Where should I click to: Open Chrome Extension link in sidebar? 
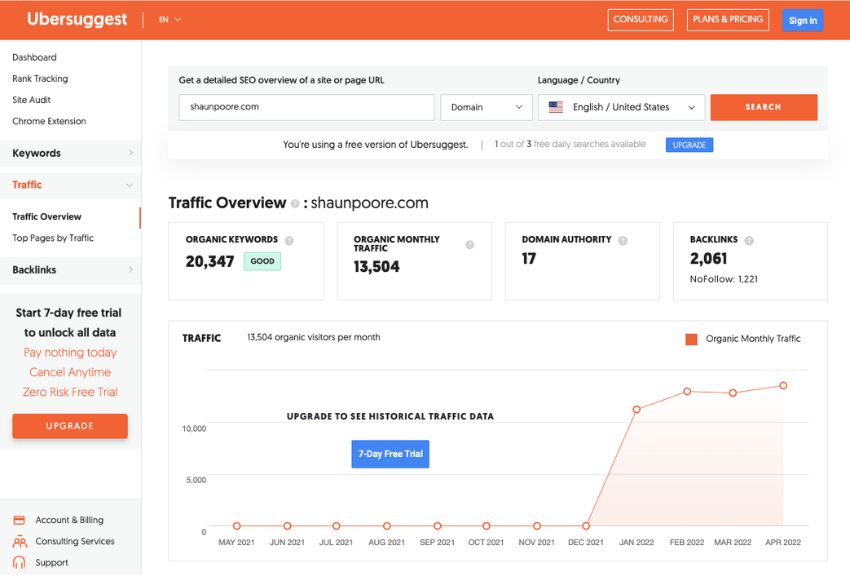point(49,121)
